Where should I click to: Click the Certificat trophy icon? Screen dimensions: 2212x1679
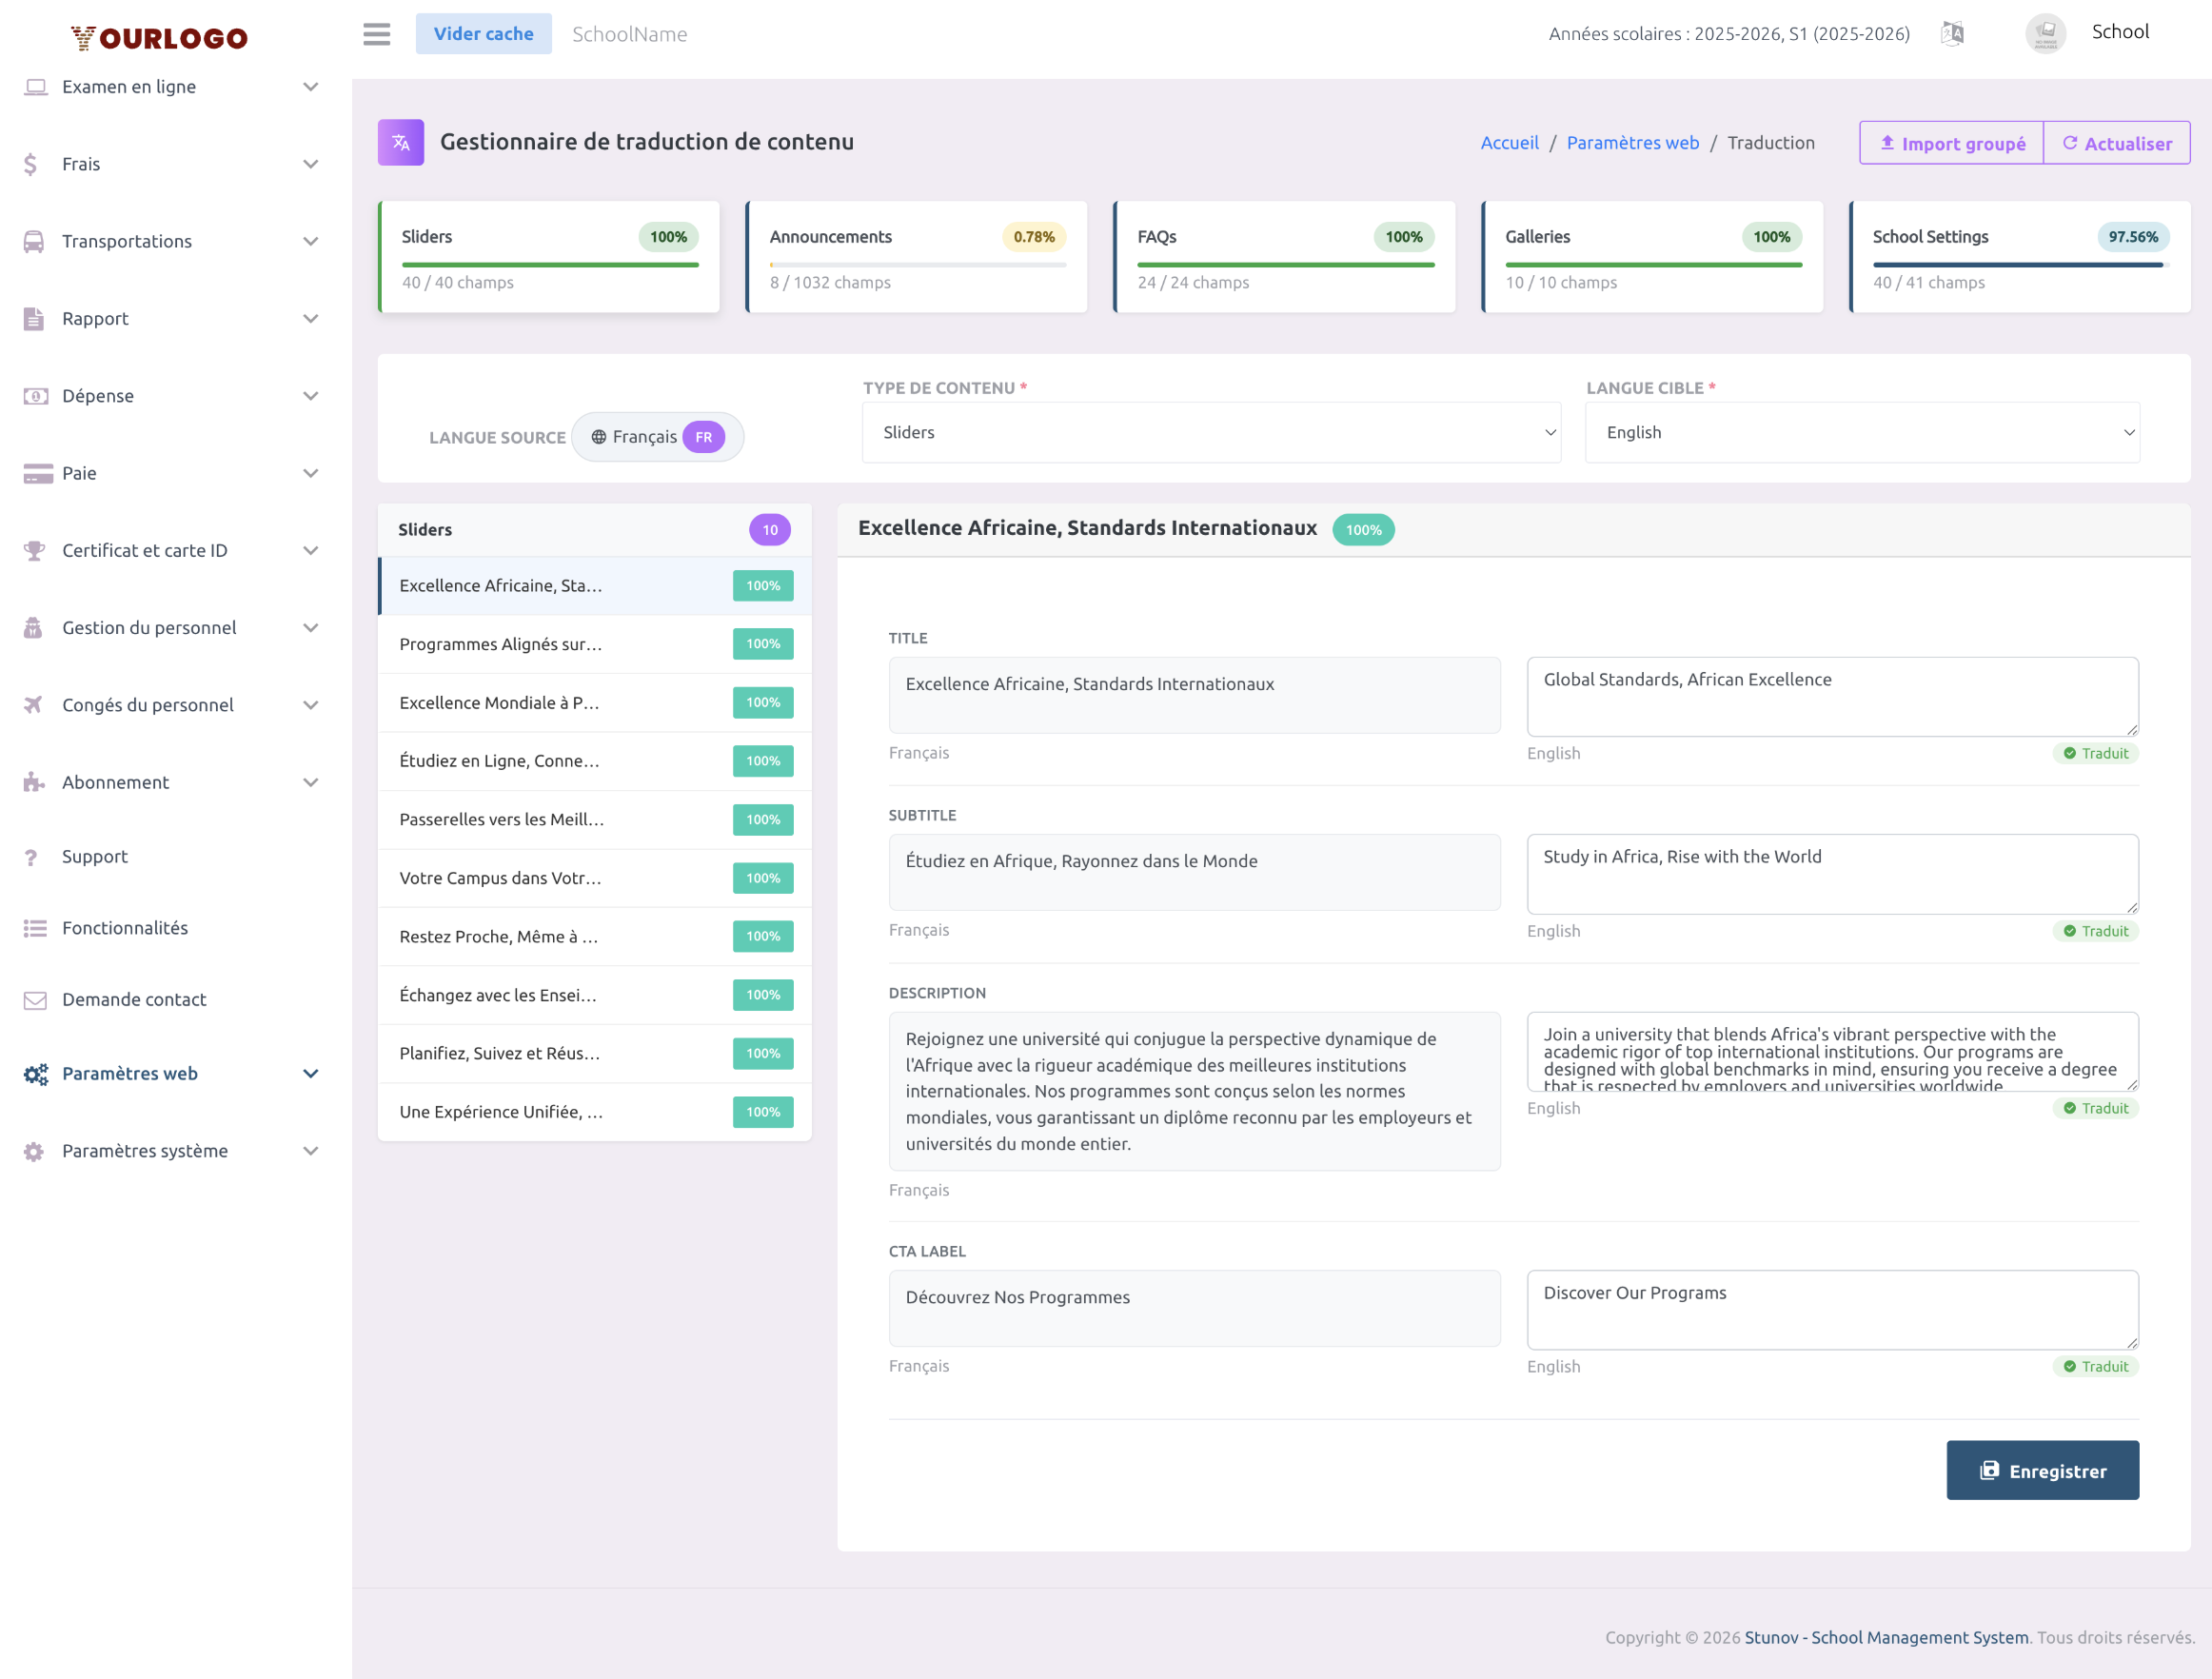pos(34,550)
